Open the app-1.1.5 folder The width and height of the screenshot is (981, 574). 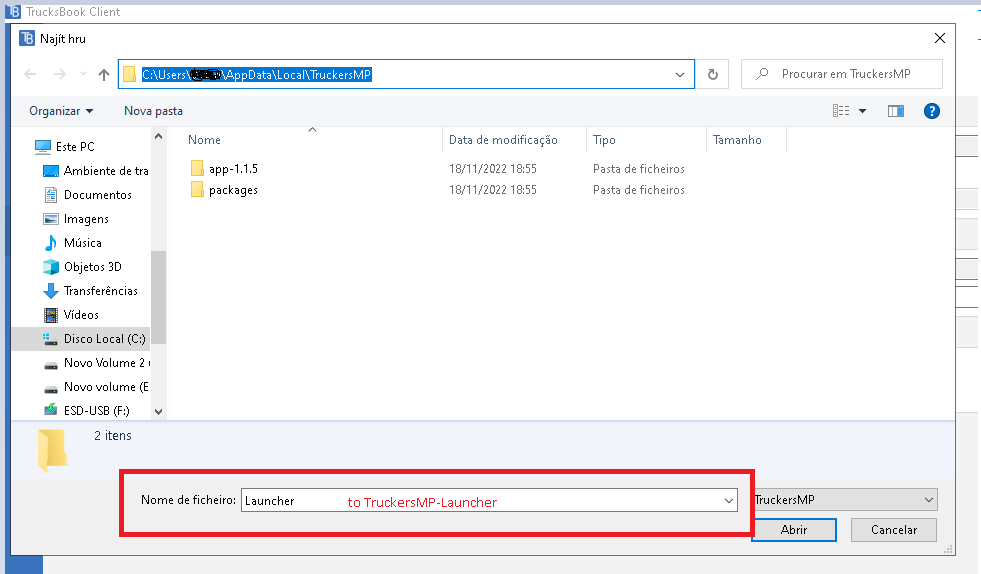pos(233,169)
